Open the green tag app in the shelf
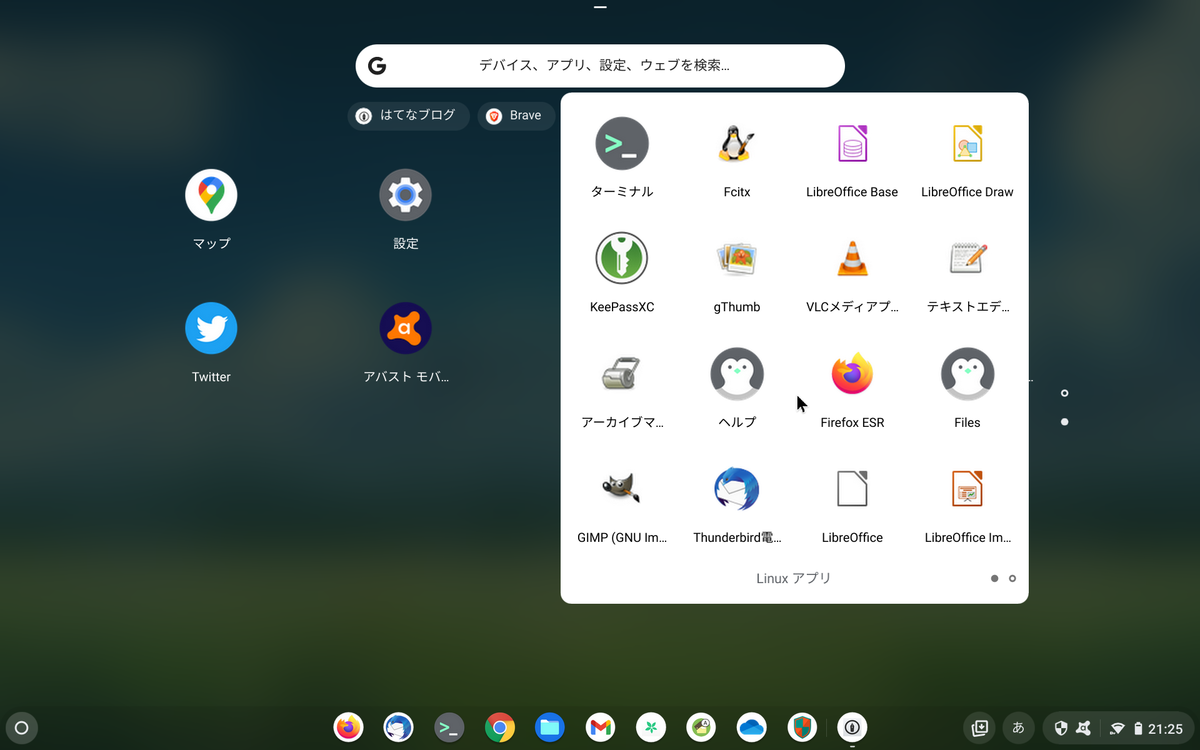The image size is (1200, 750). coord(701,728)
